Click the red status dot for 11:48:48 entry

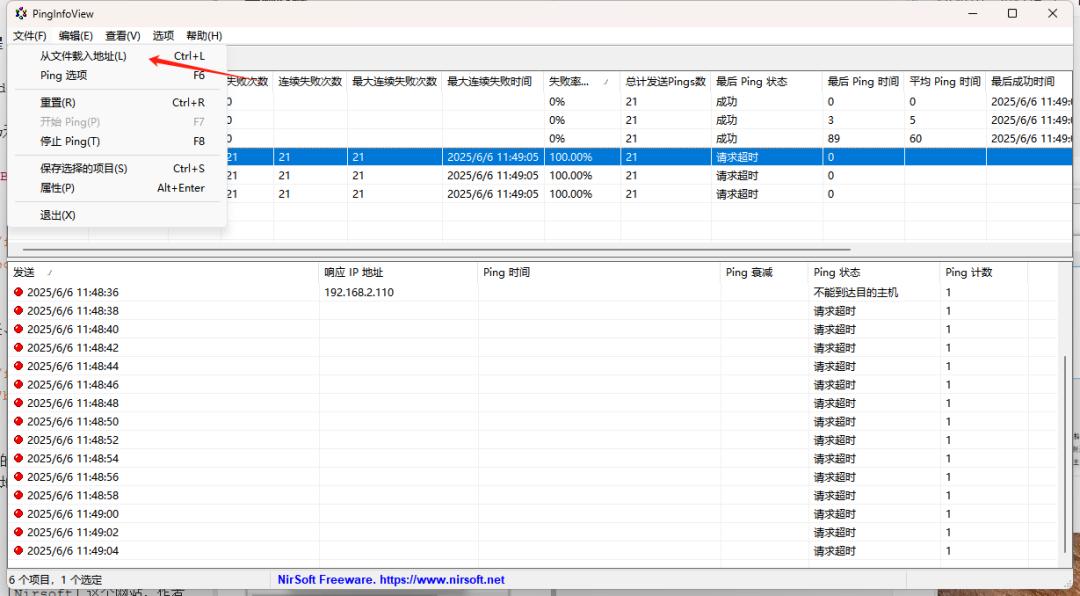[x=19, y=403]
